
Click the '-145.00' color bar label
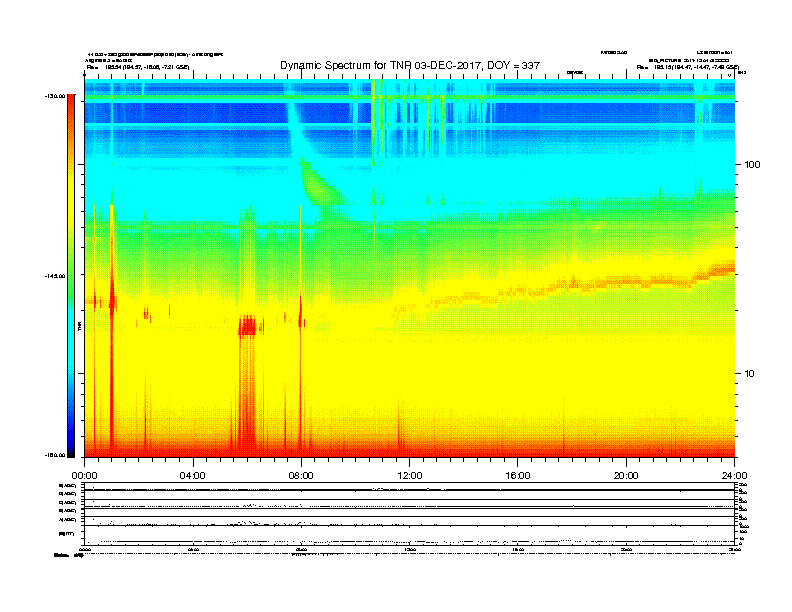pyautogui.click(x=55, y=276)
